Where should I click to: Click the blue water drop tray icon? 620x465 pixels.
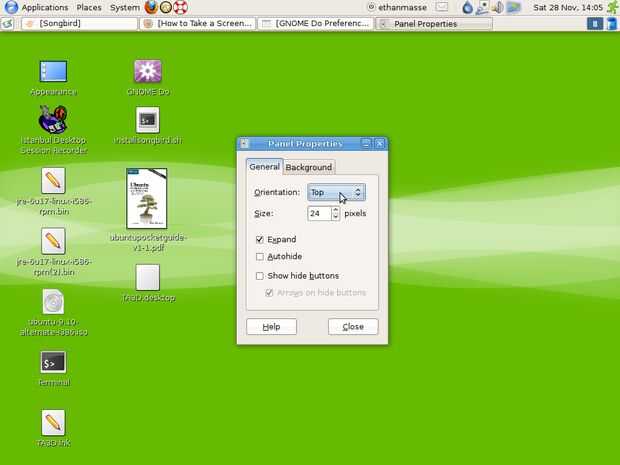(467, 7)
